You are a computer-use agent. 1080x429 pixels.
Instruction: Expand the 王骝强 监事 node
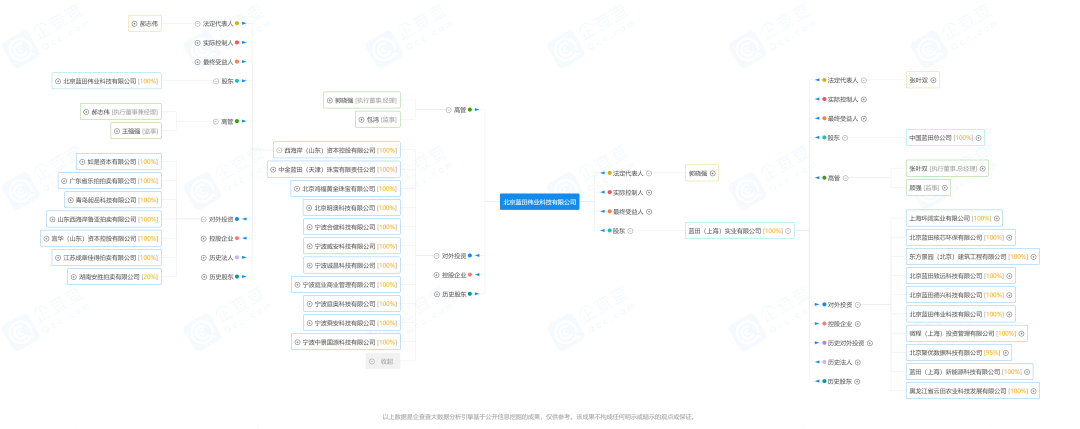pyautogui.click(x=116, y=131)
